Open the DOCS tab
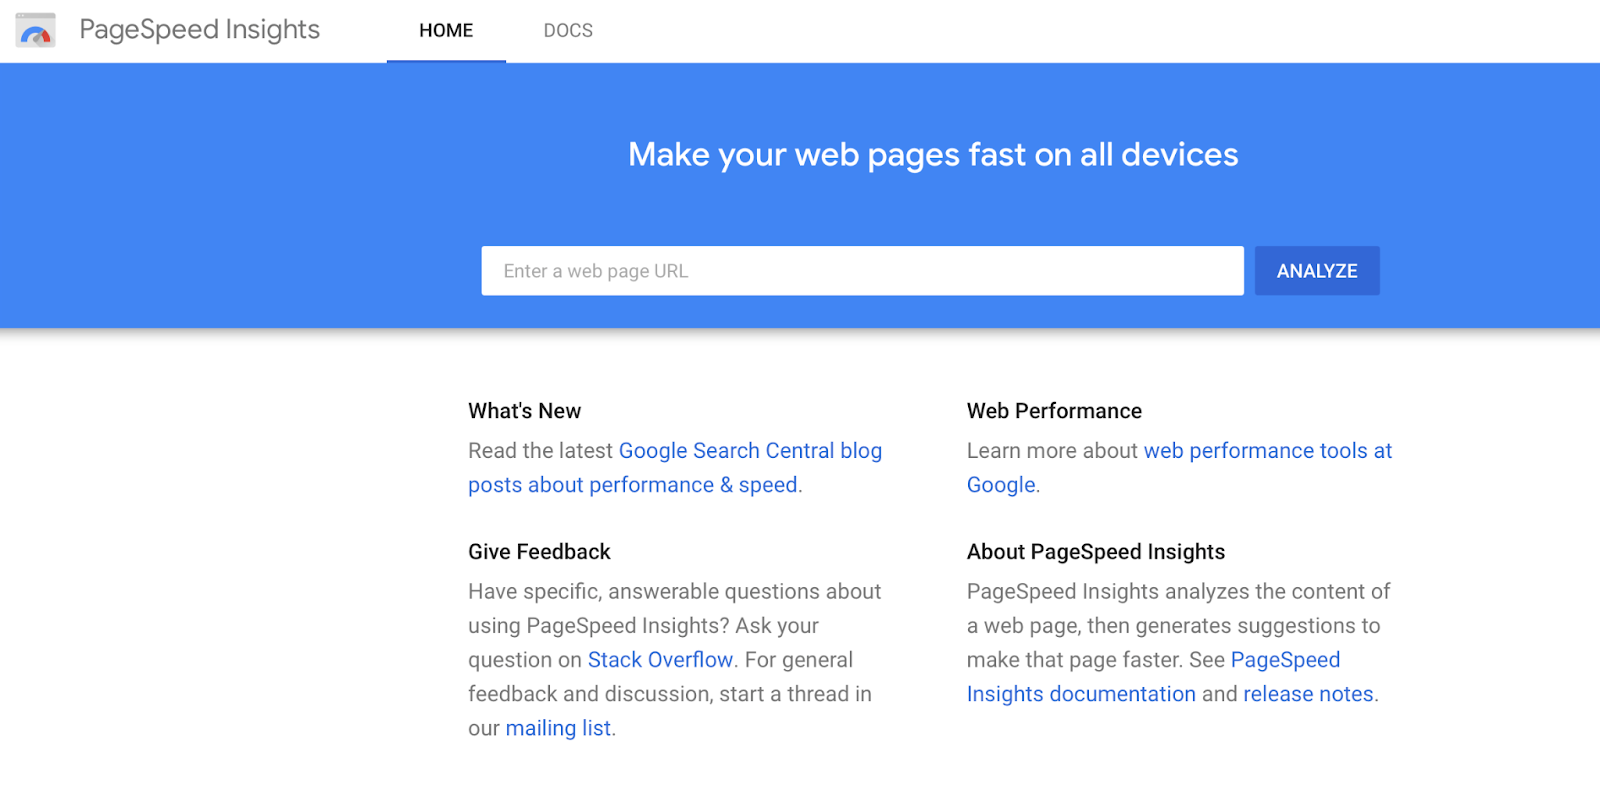This screenshot has height=809, width=1600. point(568,31)
